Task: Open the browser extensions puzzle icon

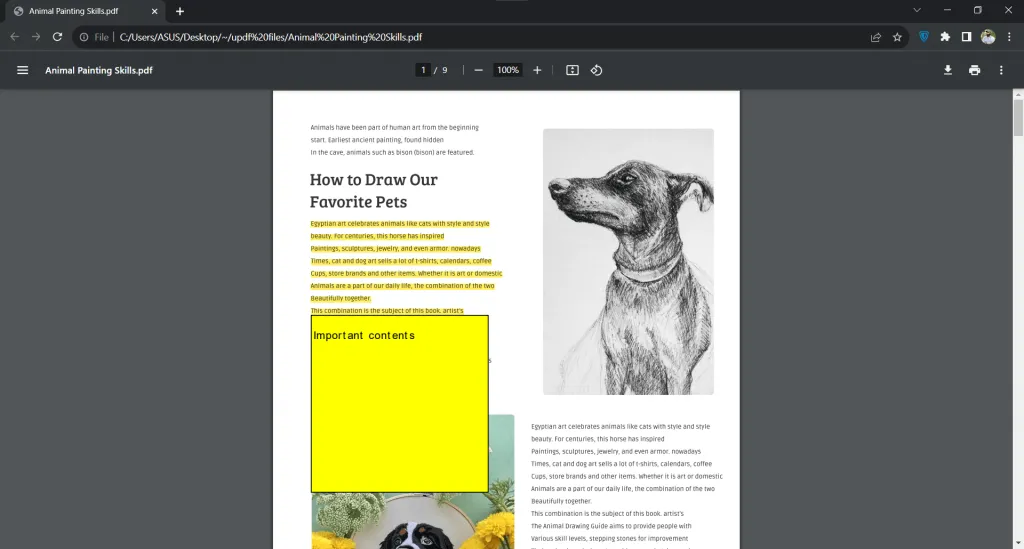Action: click(945, 37)
